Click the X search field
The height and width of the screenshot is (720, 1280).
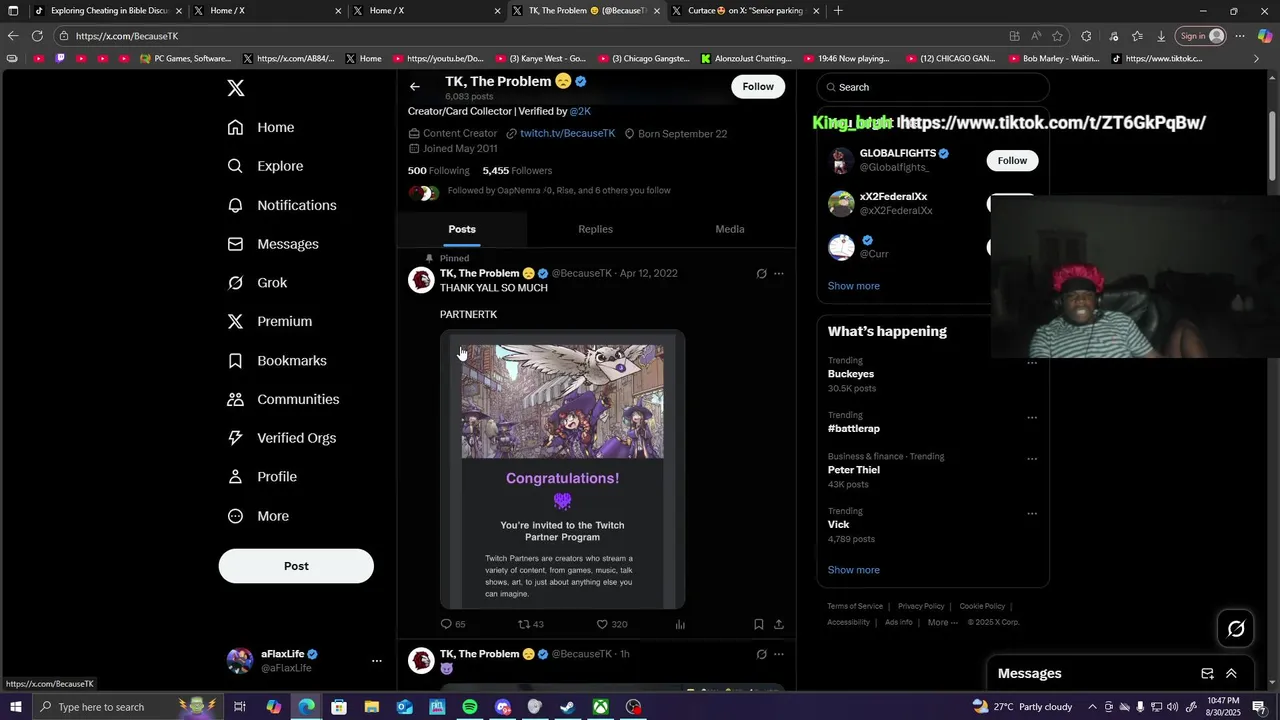click(933, 87)
